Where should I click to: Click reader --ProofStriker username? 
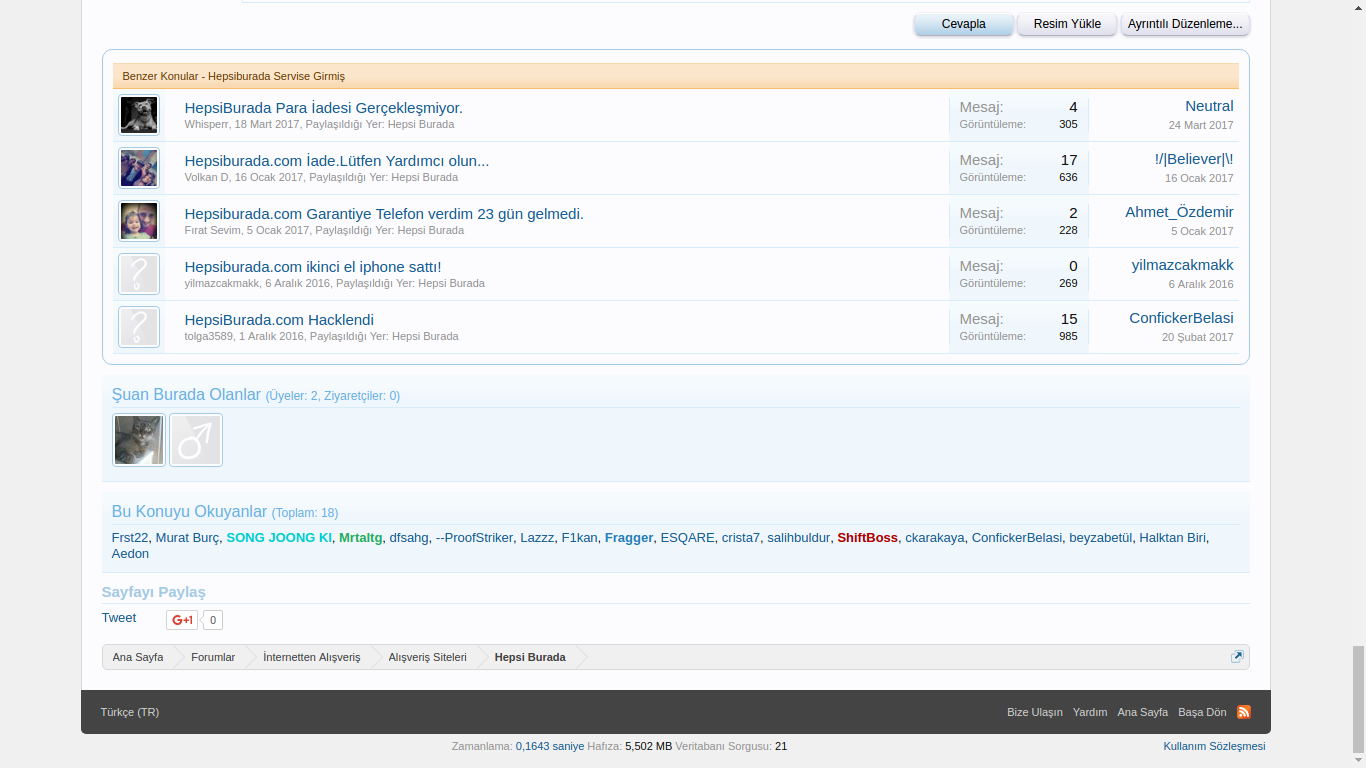coord(474,537)
